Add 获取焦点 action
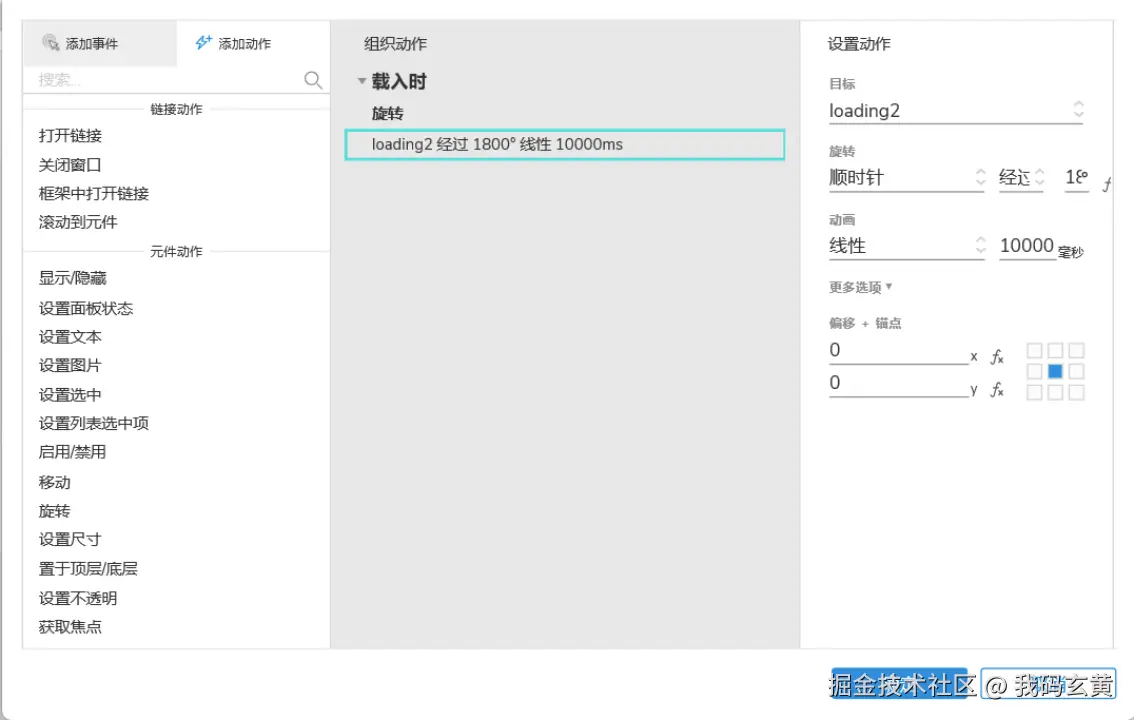Screen dimensions: 1134x720 (70, 627)
